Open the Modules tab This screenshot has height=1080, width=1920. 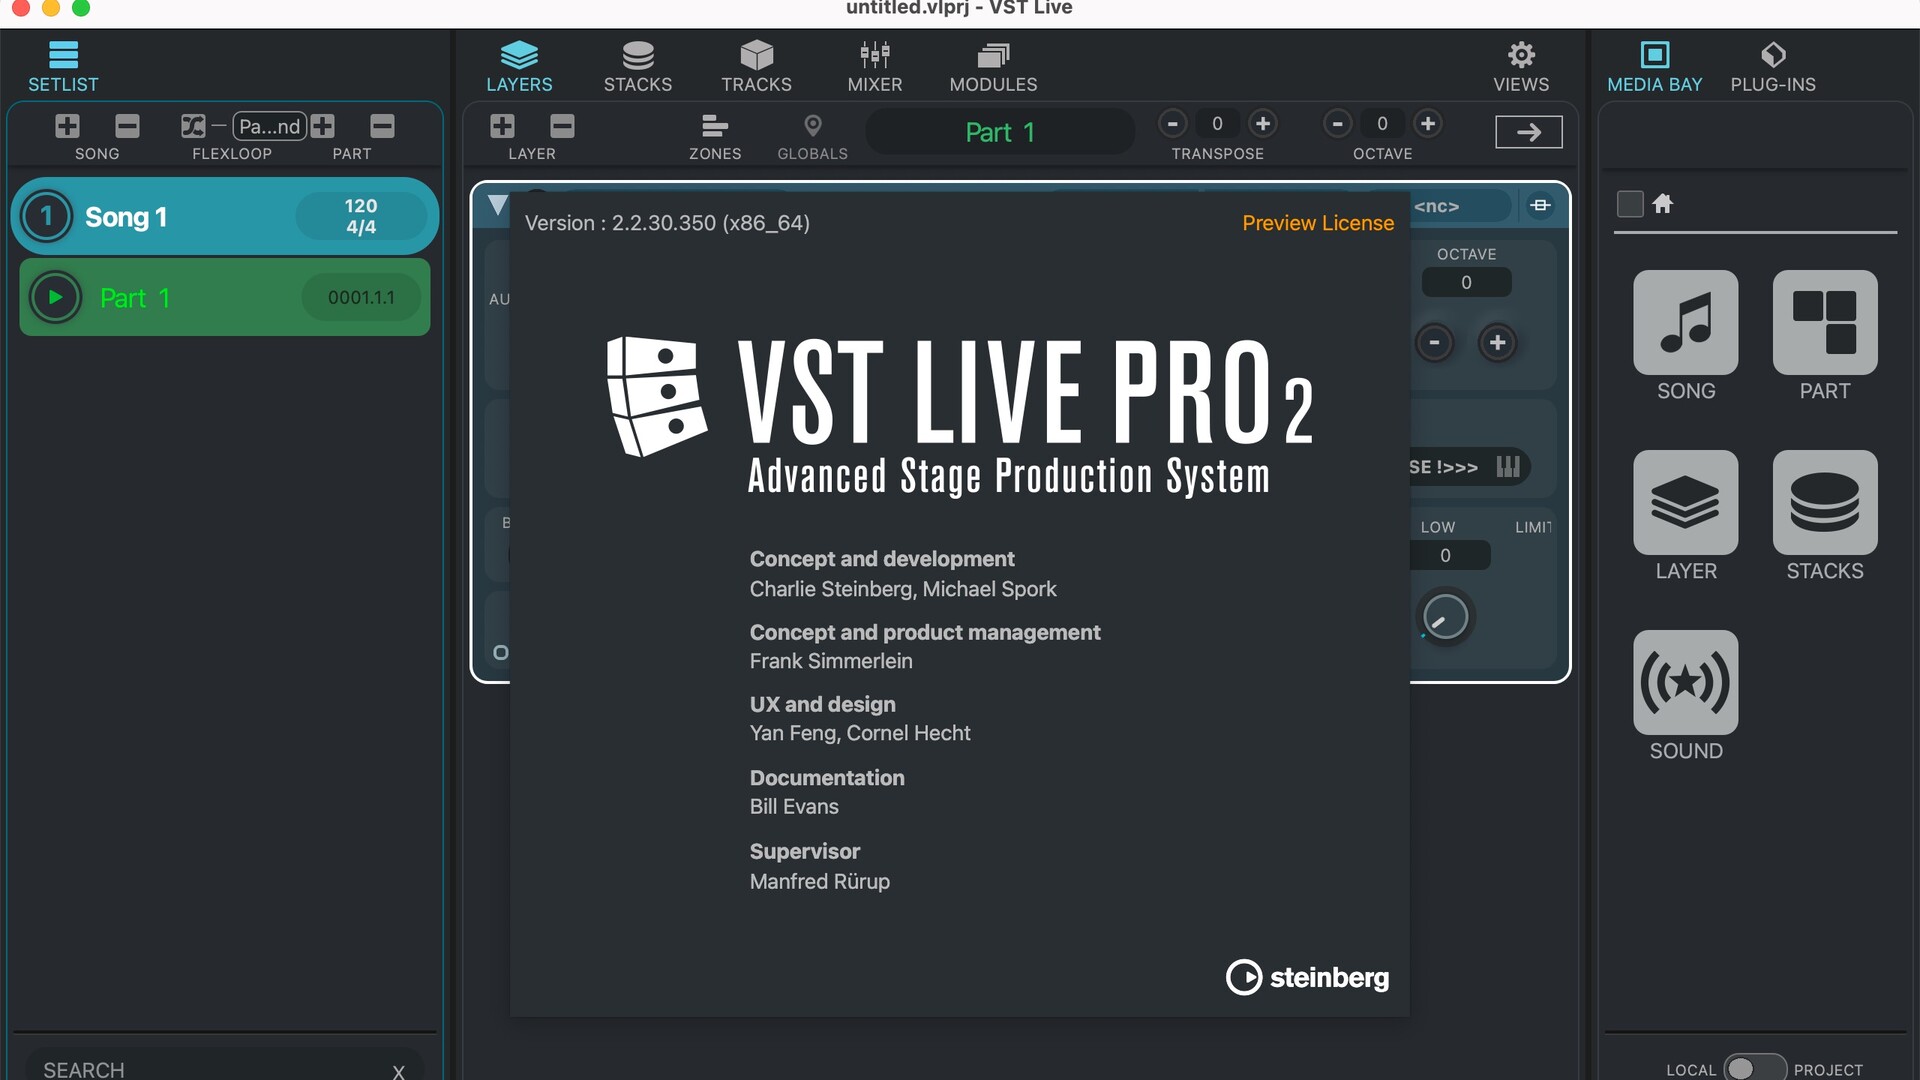pos(993,66)
